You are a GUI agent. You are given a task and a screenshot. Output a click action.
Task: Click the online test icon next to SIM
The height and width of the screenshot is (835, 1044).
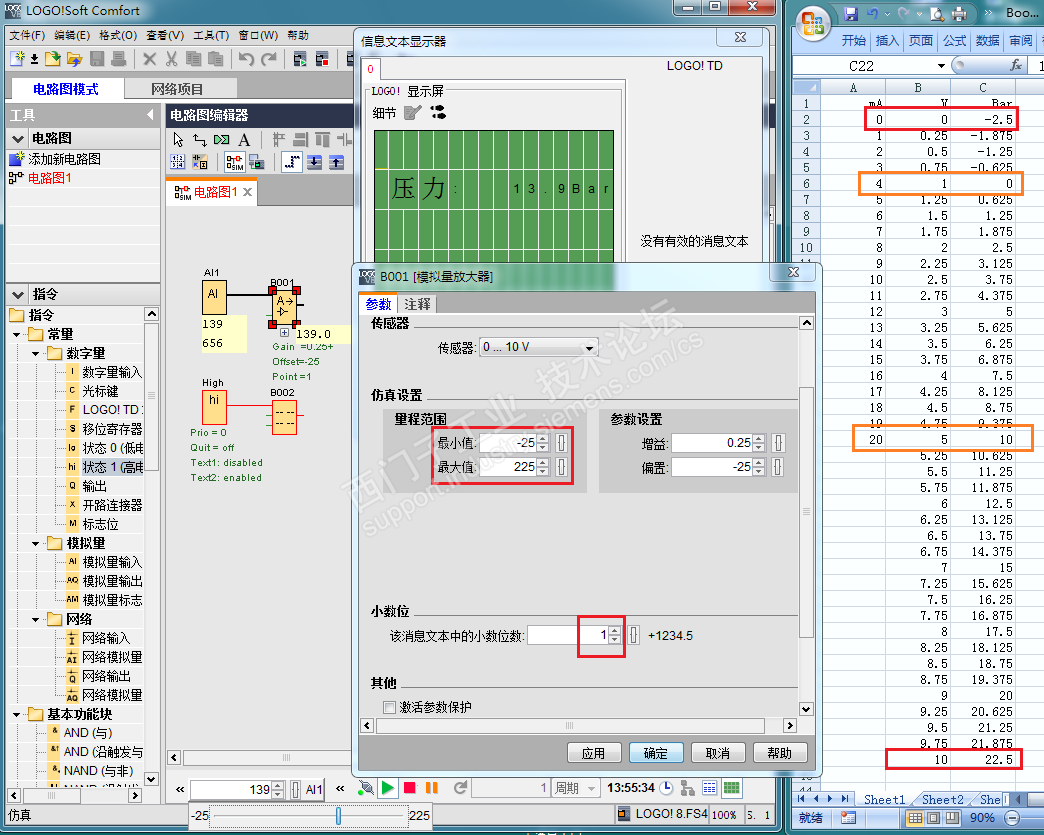click(x=257, y=162)
